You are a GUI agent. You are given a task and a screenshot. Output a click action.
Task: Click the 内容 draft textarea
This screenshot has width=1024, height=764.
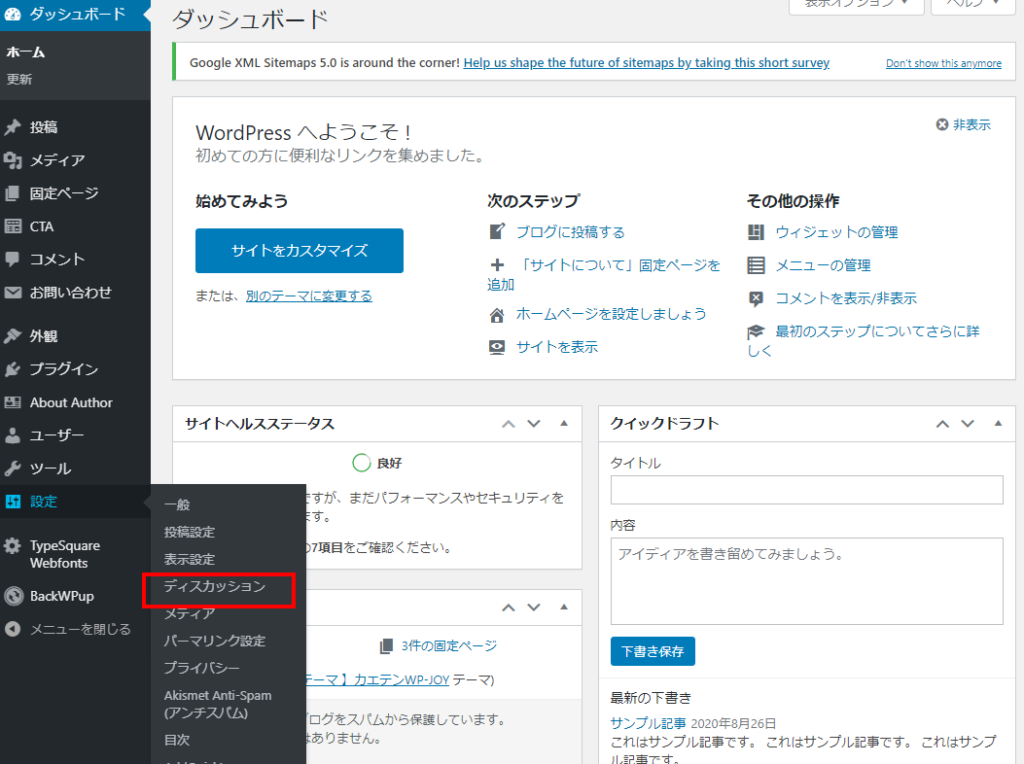tap(807, 581)
